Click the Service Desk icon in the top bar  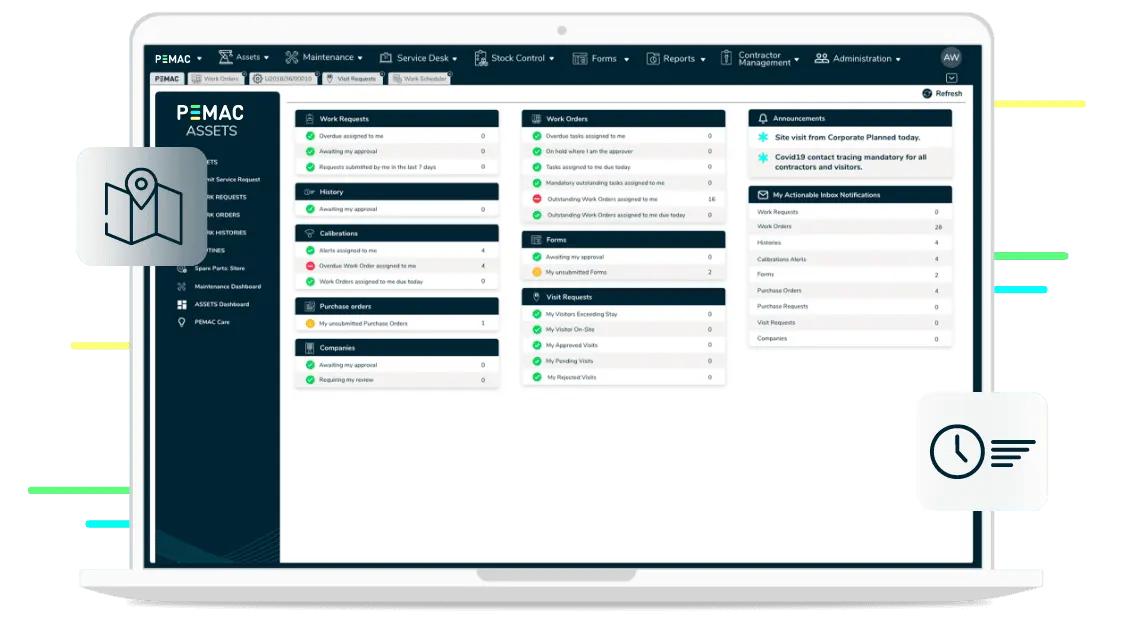point(385,58)
